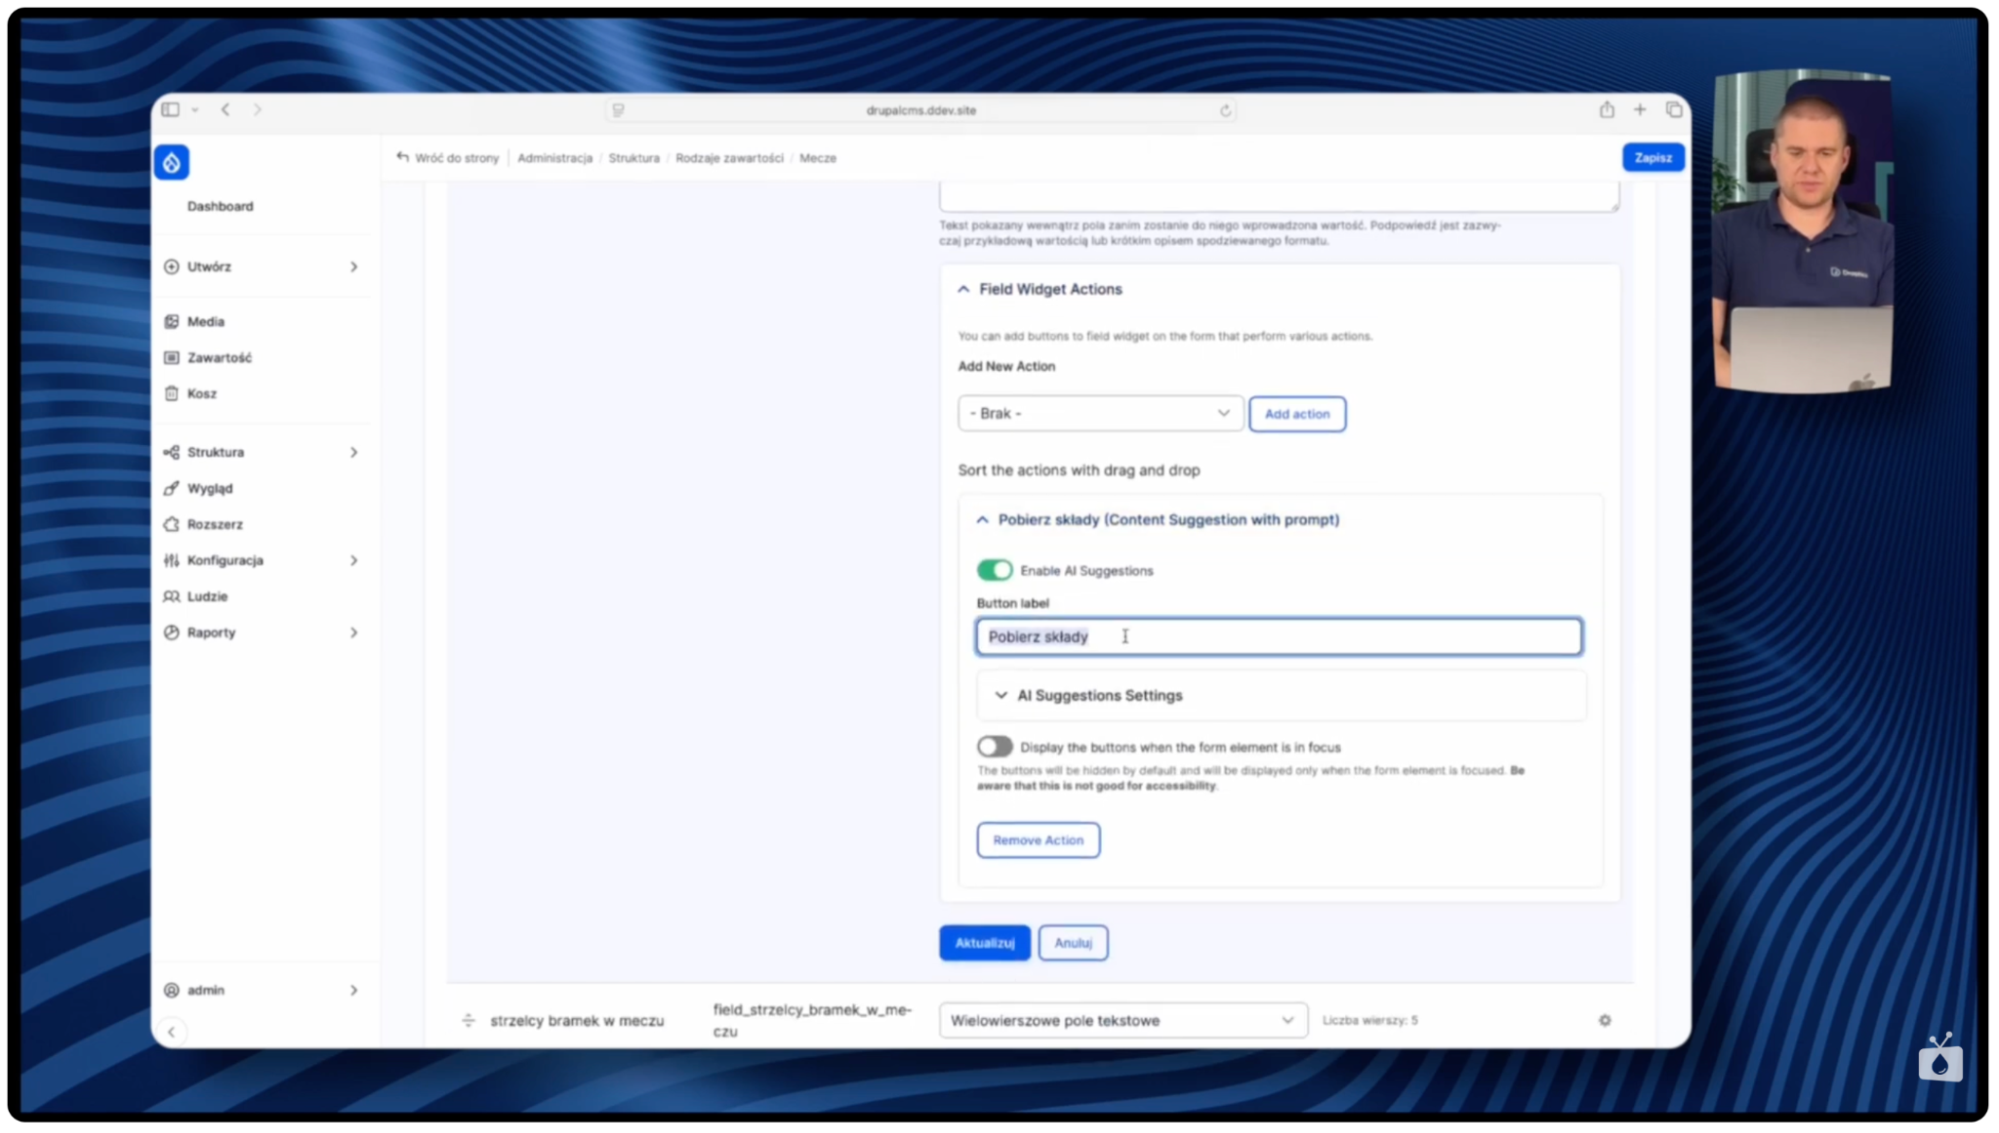
Task: Click the drag handle next to strzelcy bramek
Action: coord(468,1020)
